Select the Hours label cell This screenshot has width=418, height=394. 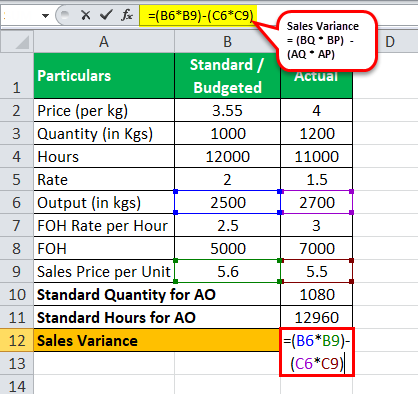[104, 156]
